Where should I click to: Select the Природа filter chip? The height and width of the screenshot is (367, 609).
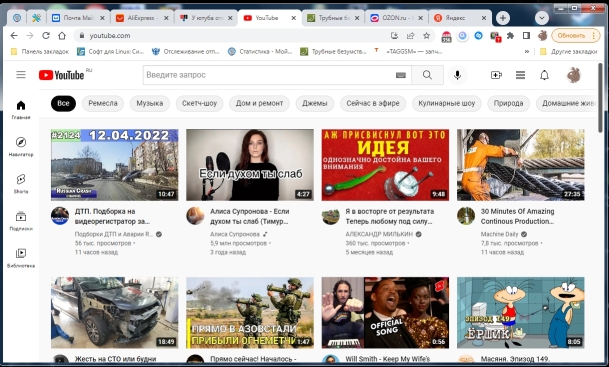508,103
